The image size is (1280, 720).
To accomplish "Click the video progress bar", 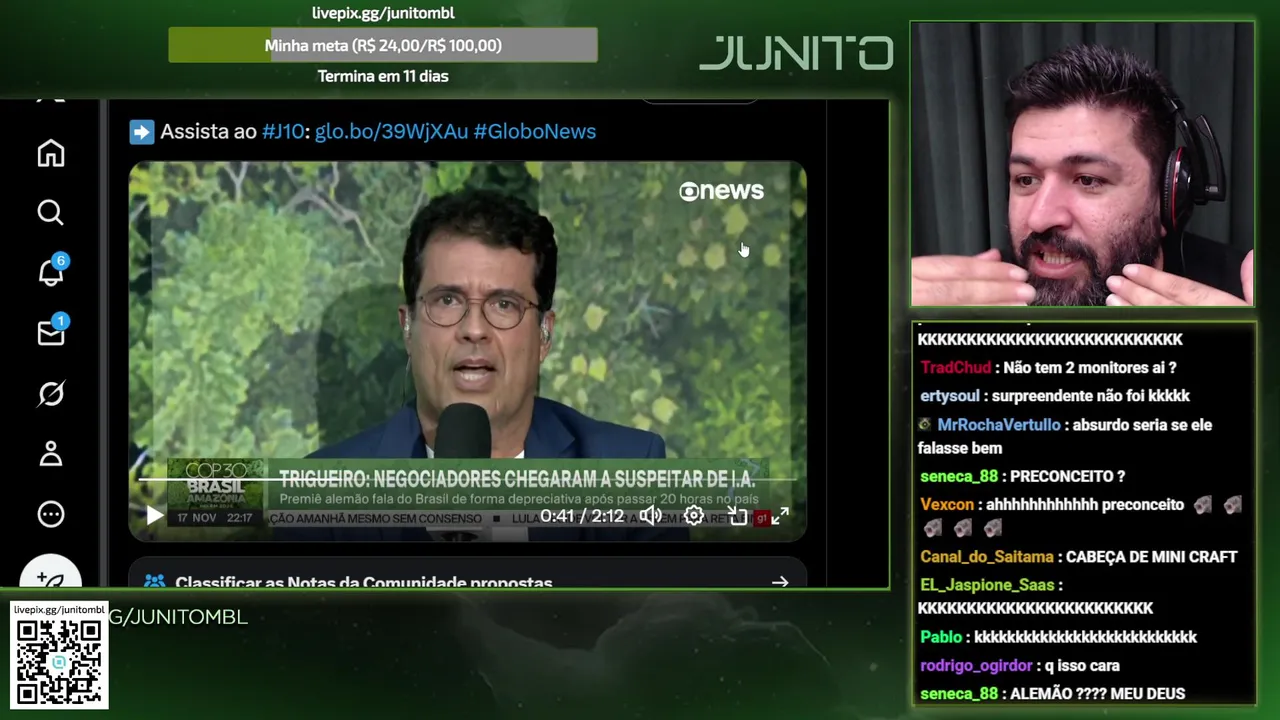I will (x=467, y=480).
